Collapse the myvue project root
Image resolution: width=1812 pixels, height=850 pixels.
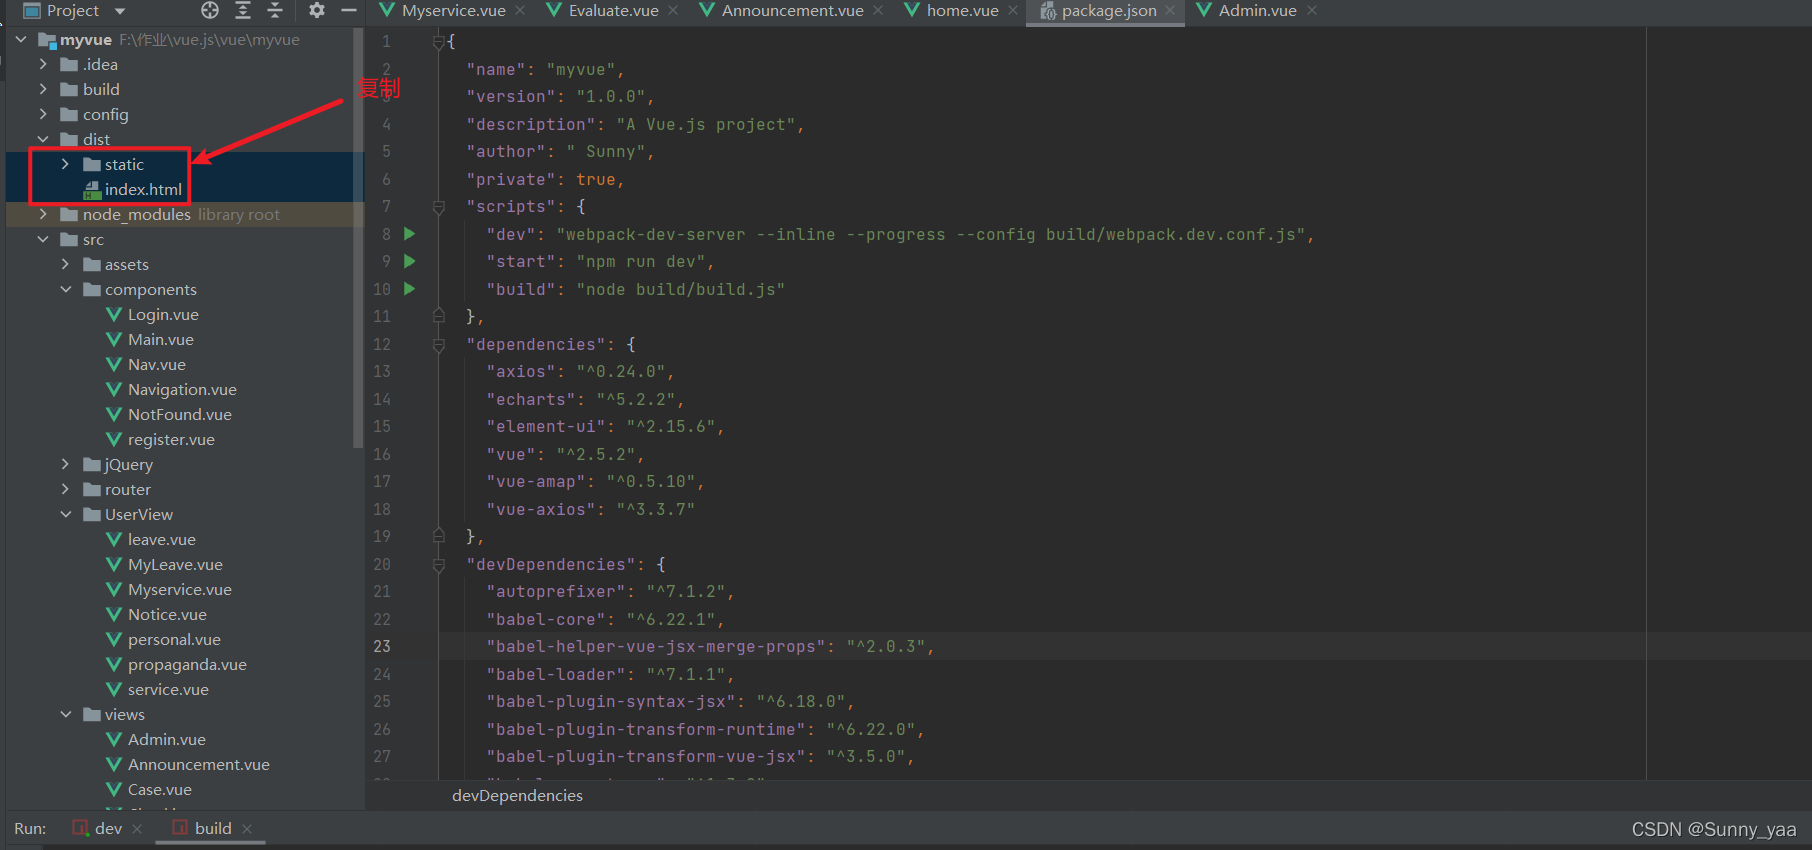pyautogui.click(x=21, y=40)
